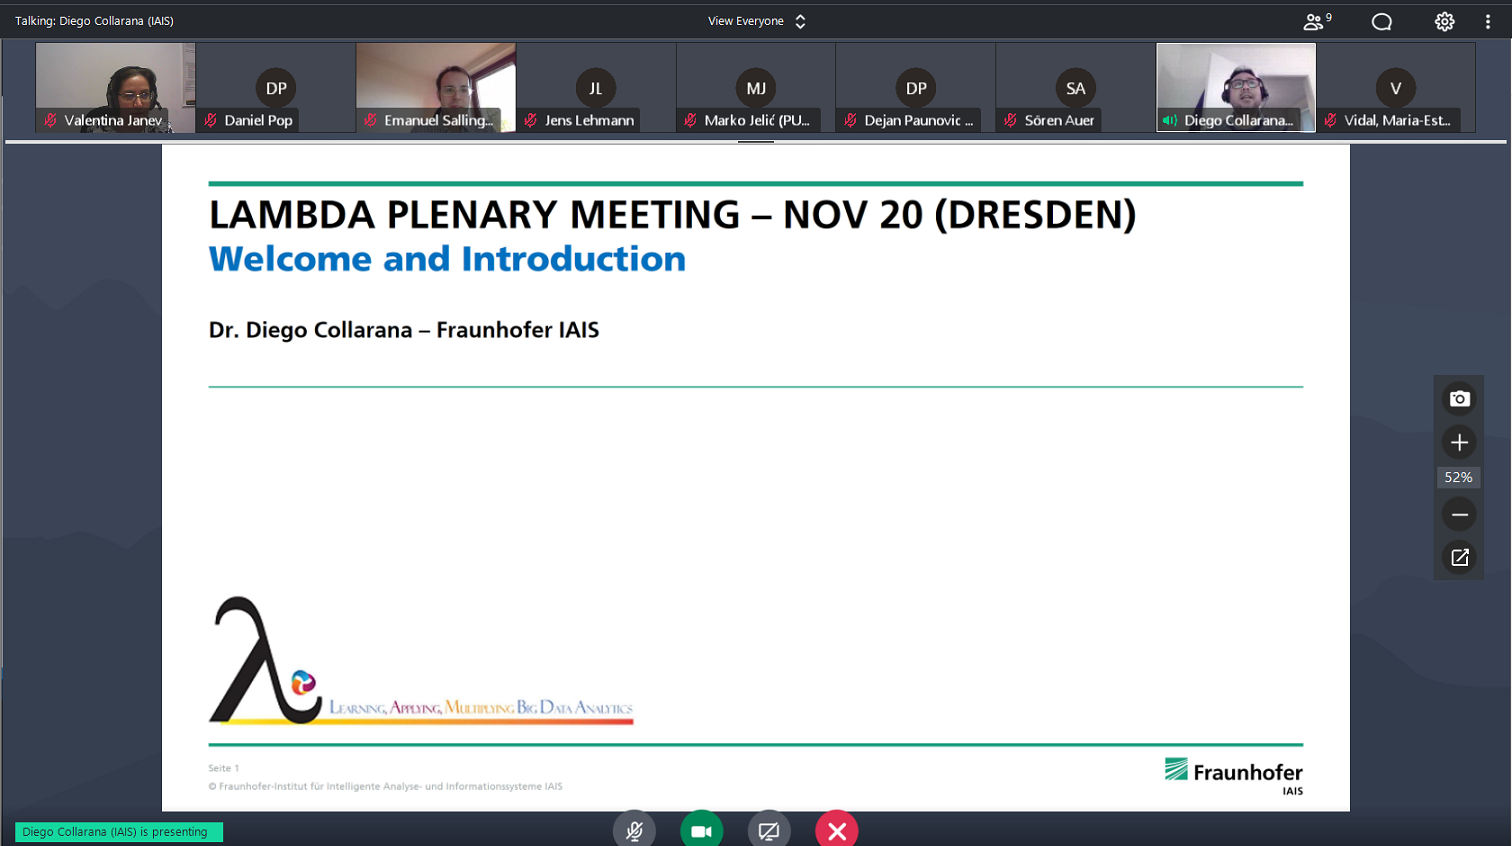Click 'Dr. Diego Collarana – Fraunhofer IAIS' text
The width and height of the screenshot is (1512, 846).
[404, 330]
